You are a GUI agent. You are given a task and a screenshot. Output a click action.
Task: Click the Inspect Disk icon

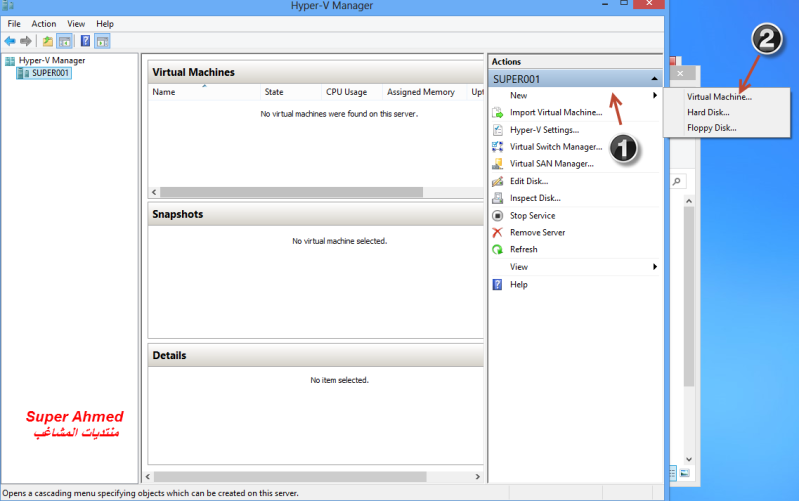click(x=497, y=198)
